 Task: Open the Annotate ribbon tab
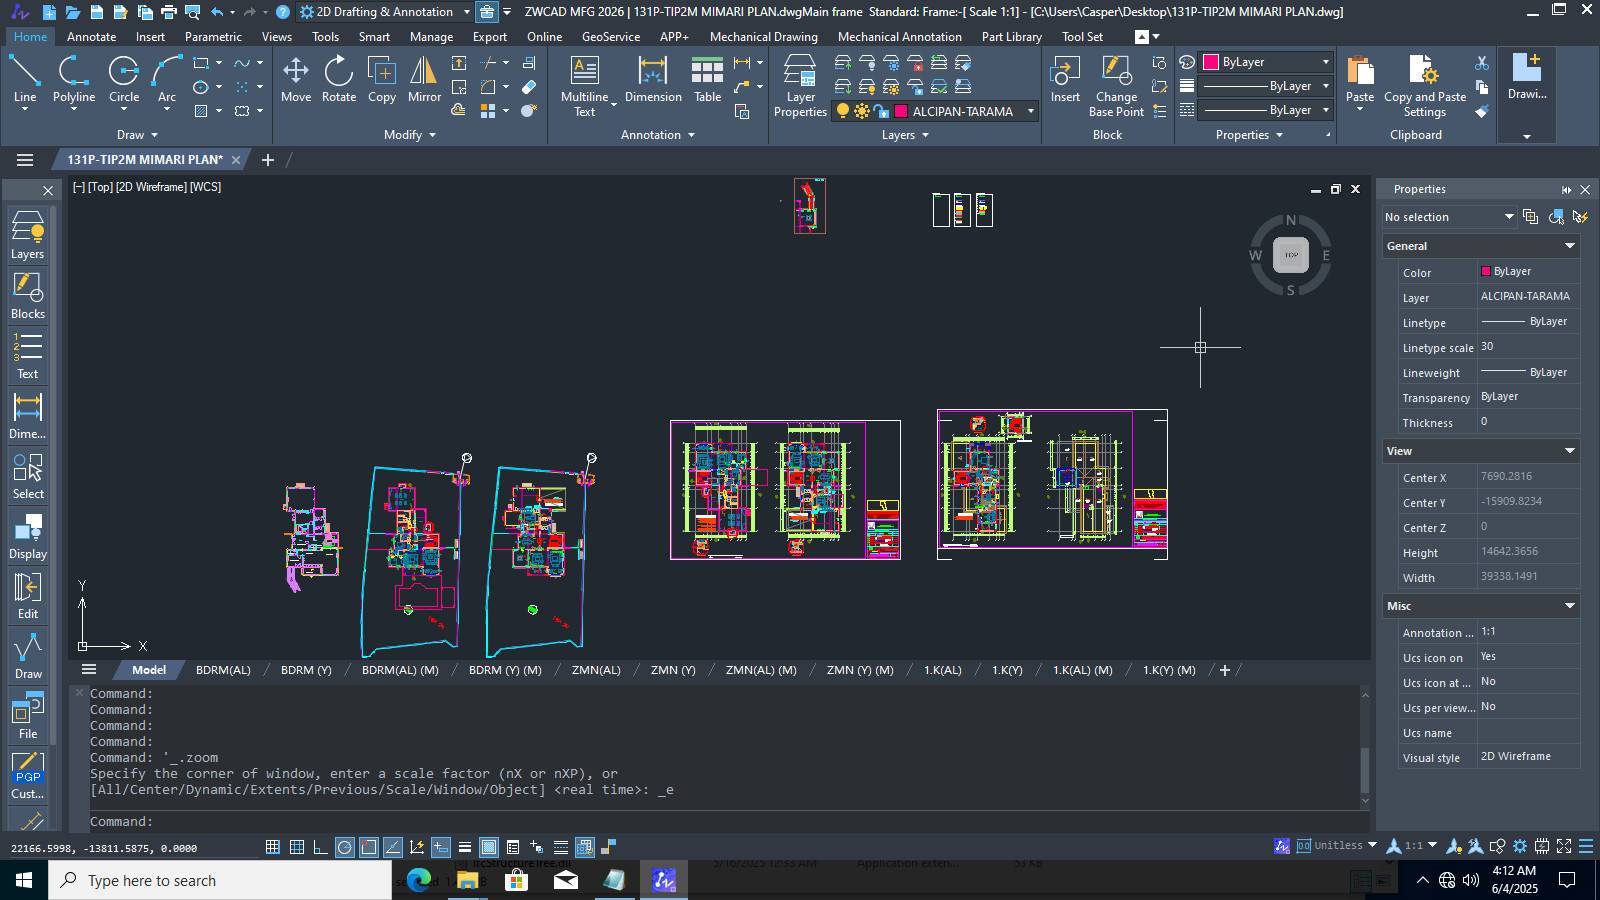91,36
